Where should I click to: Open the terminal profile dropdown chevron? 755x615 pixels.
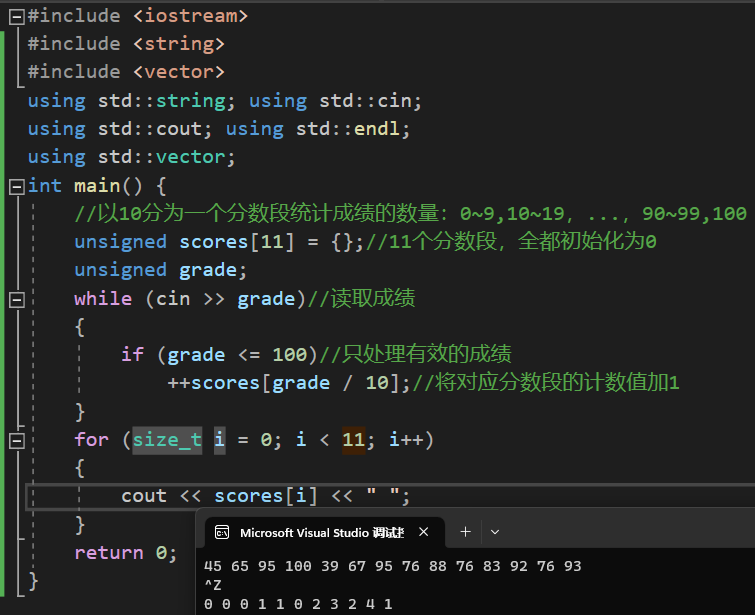pos(494,533)
